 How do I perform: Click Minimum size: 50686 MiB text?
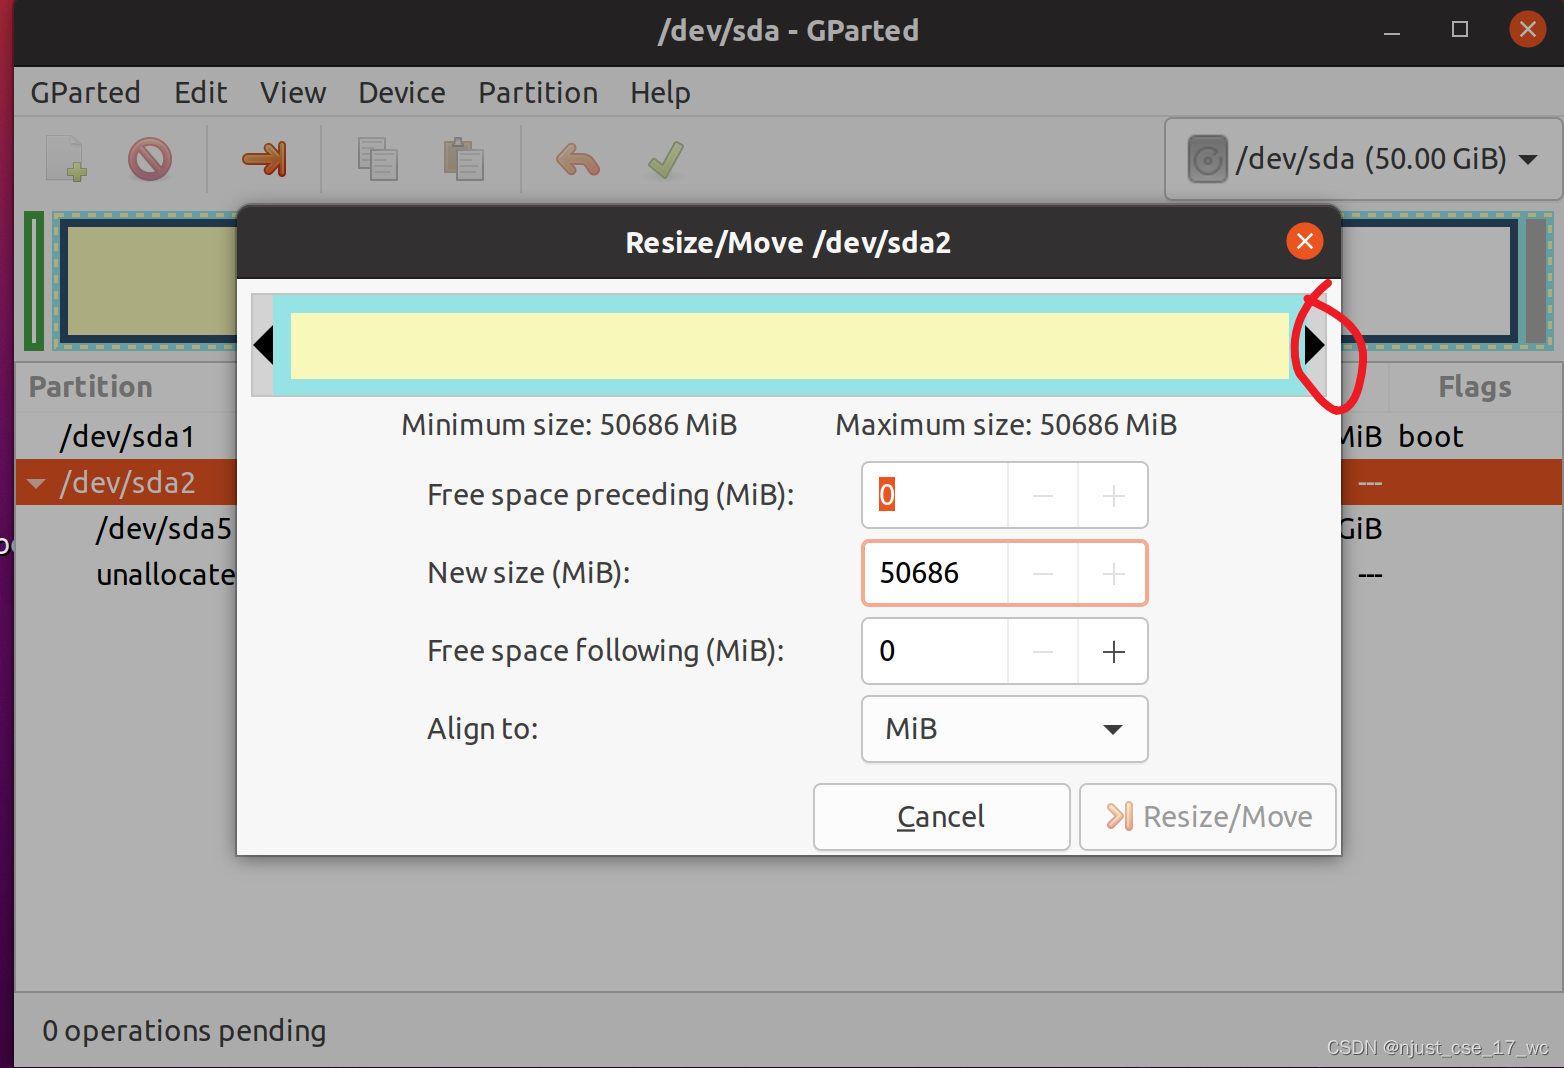[569, 425]
